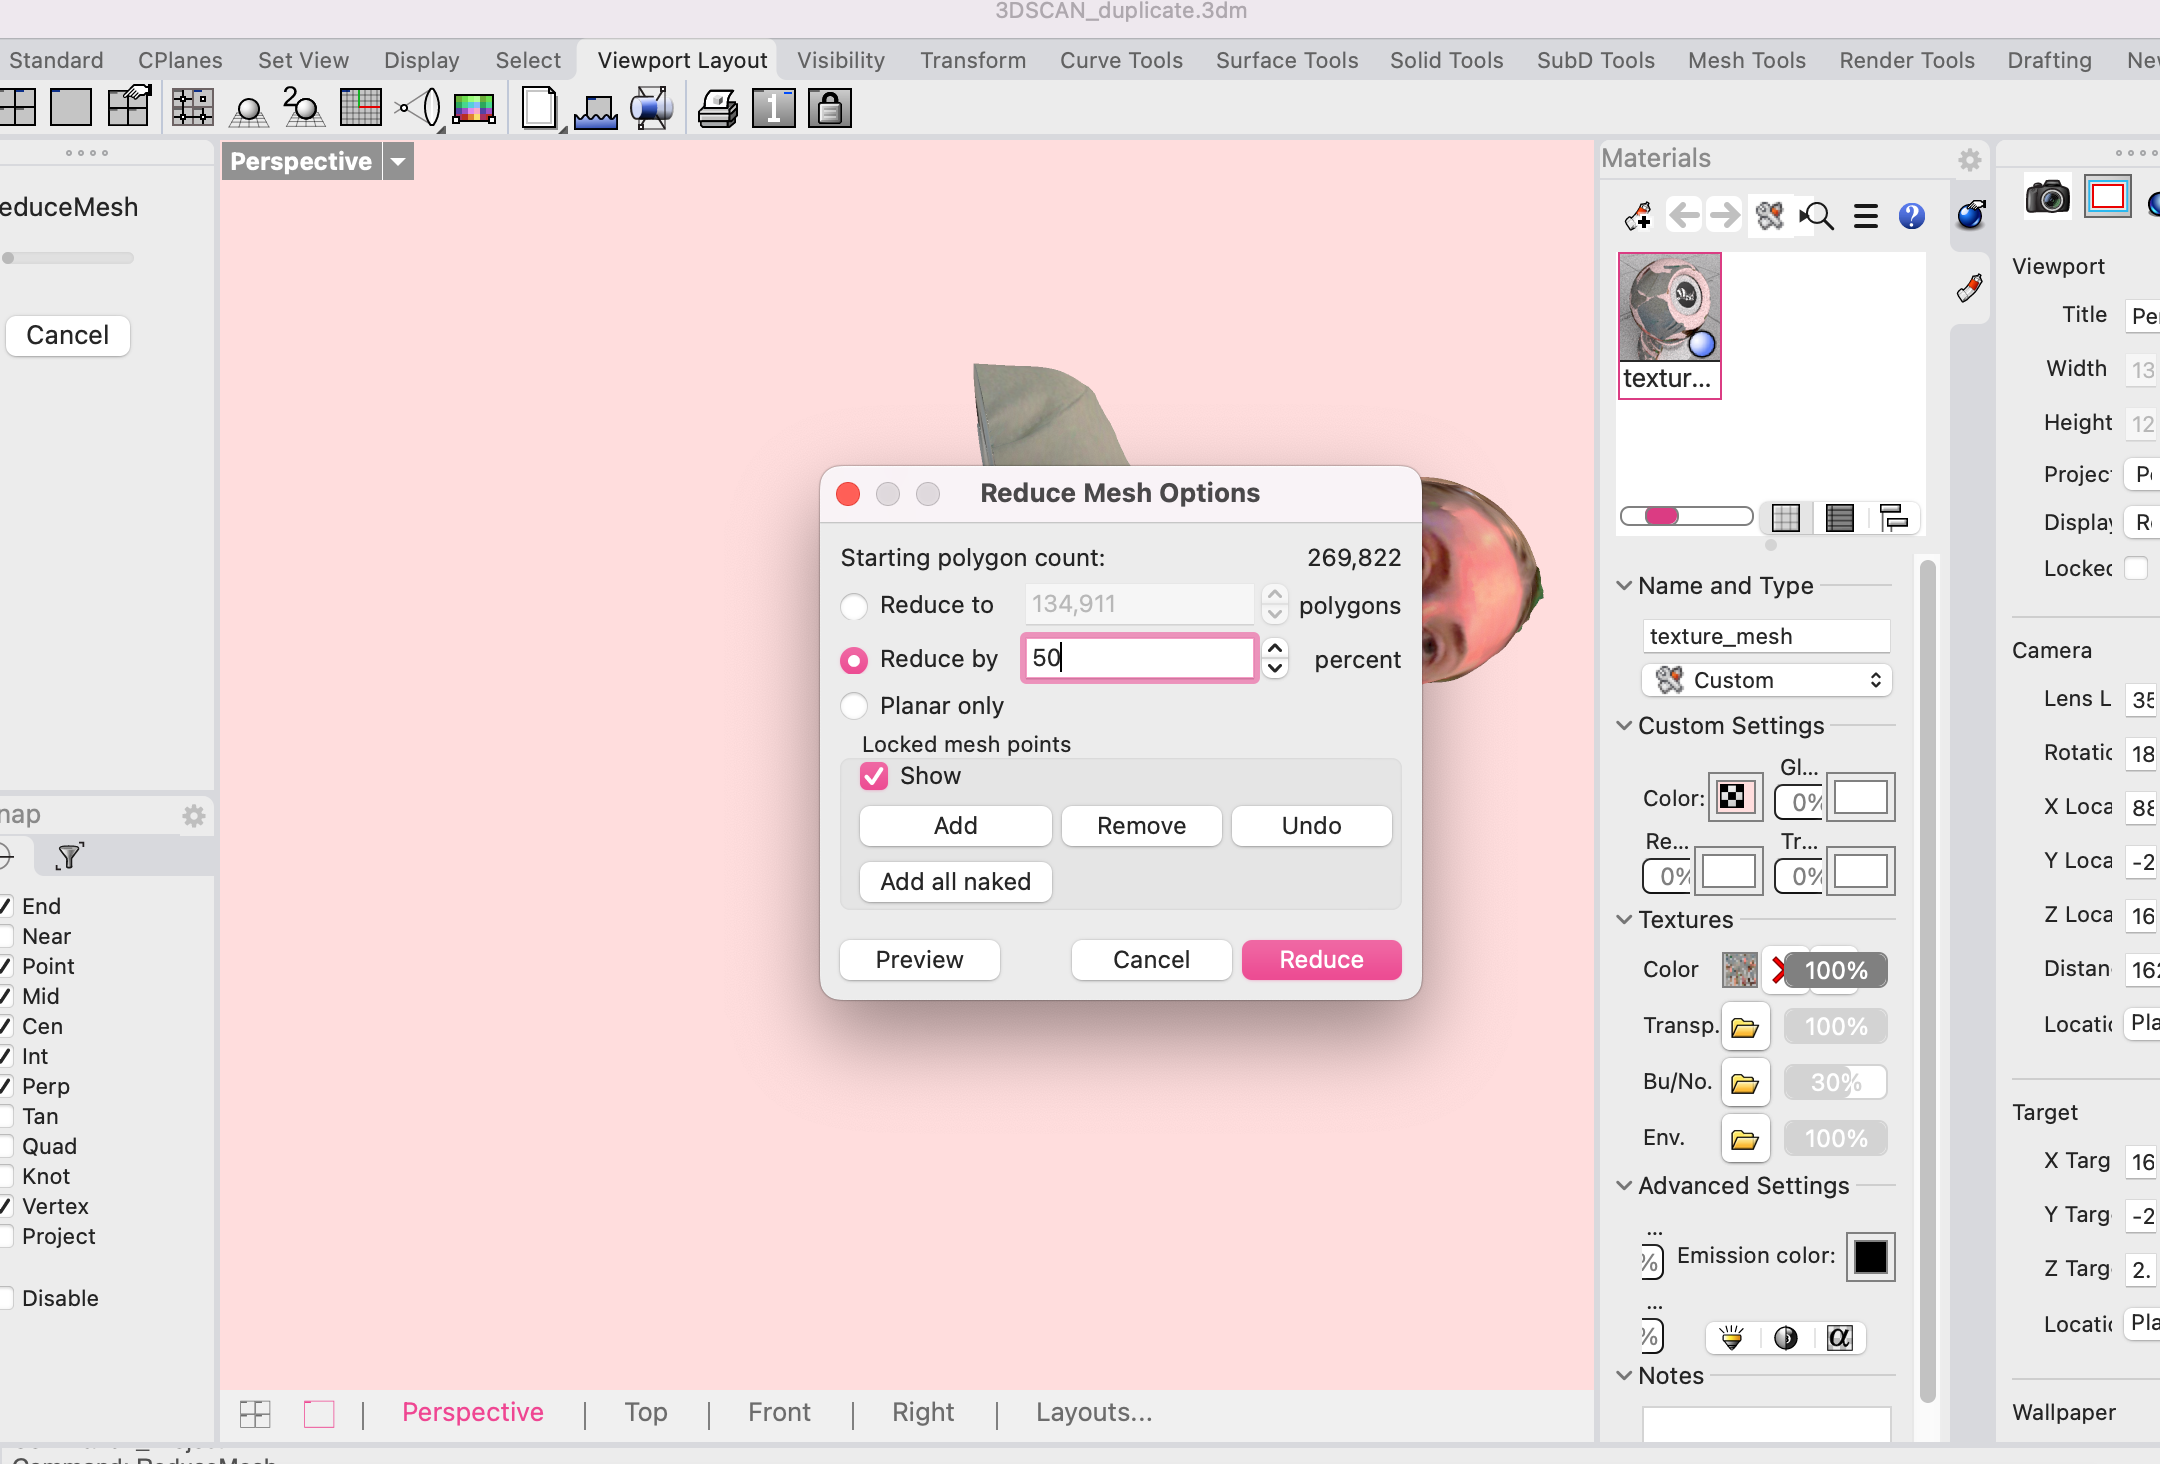The image size is (2160, 1464).
Task: Click the search magnifier in Materials panel
Action: pyautogui.click(x=1817, y=216)
